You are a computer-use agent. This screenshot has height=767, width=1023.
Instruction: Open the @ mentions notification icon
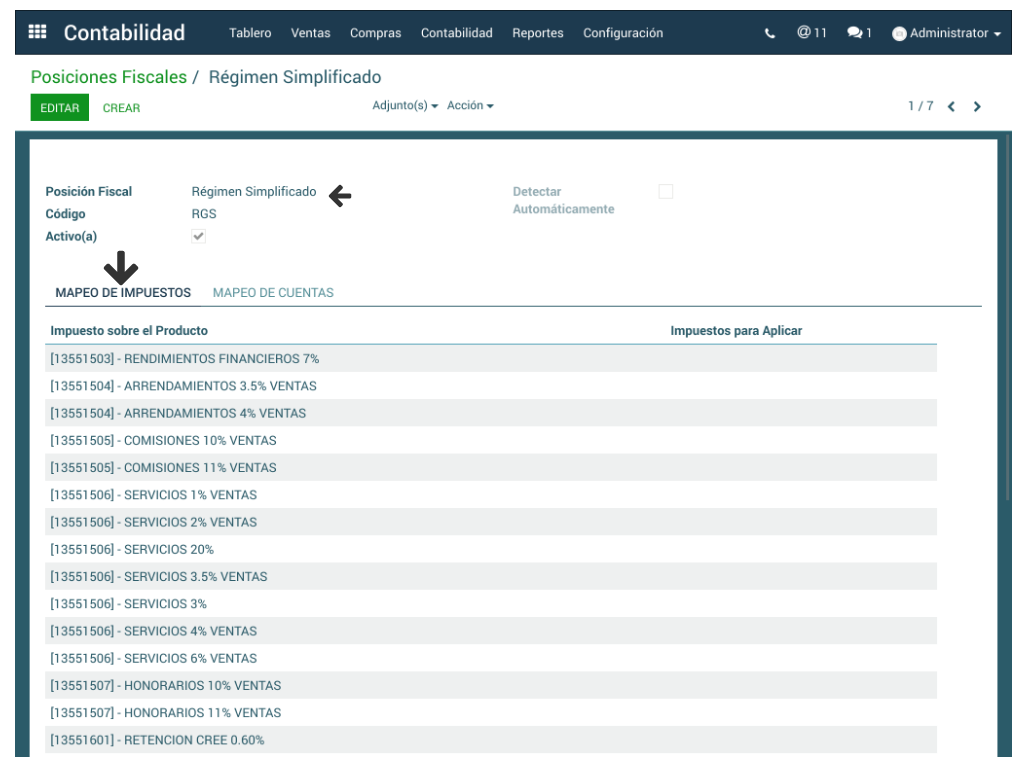811,33
